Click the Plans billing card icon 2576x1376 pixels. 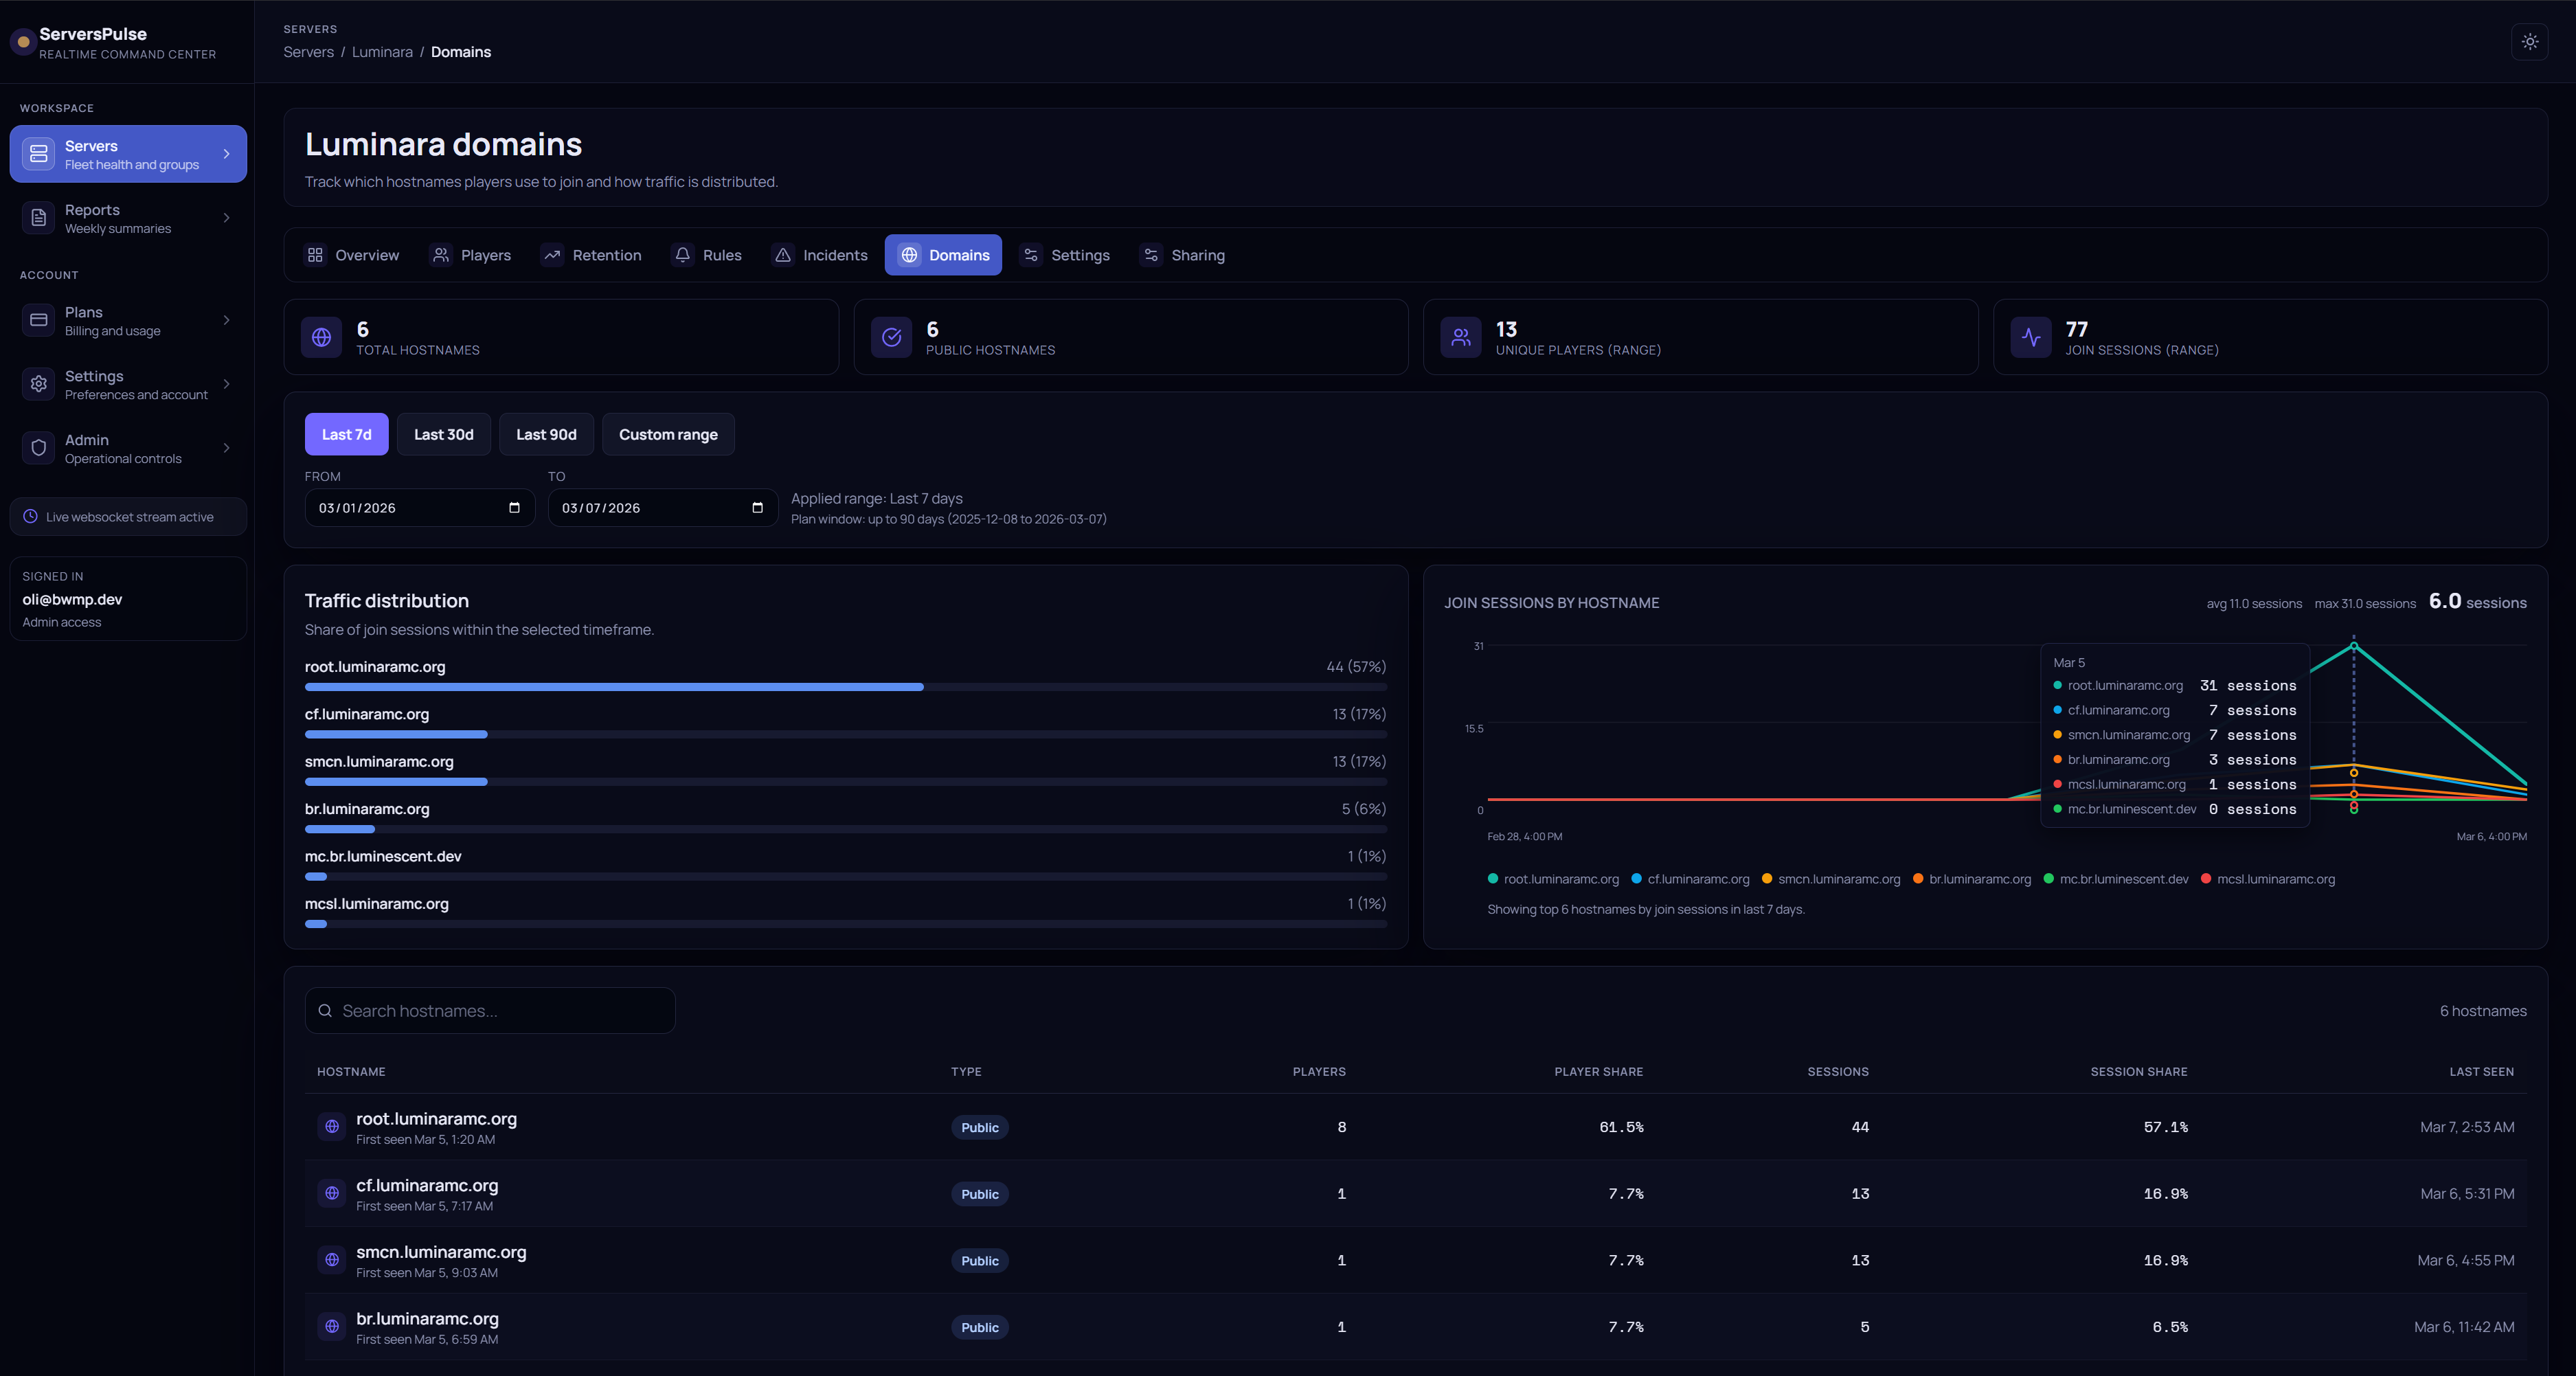tap(39, 320)
